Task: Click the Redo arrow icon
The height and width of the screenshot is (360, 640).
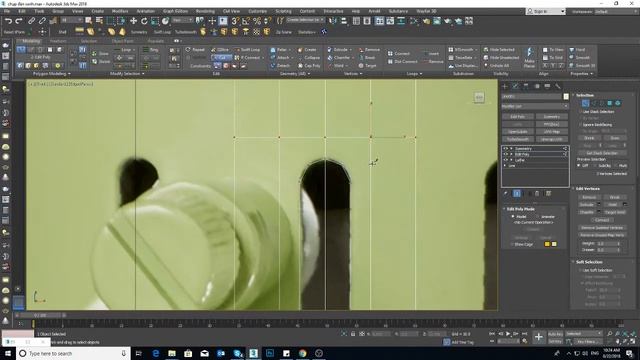Action: tap(19, 21)
